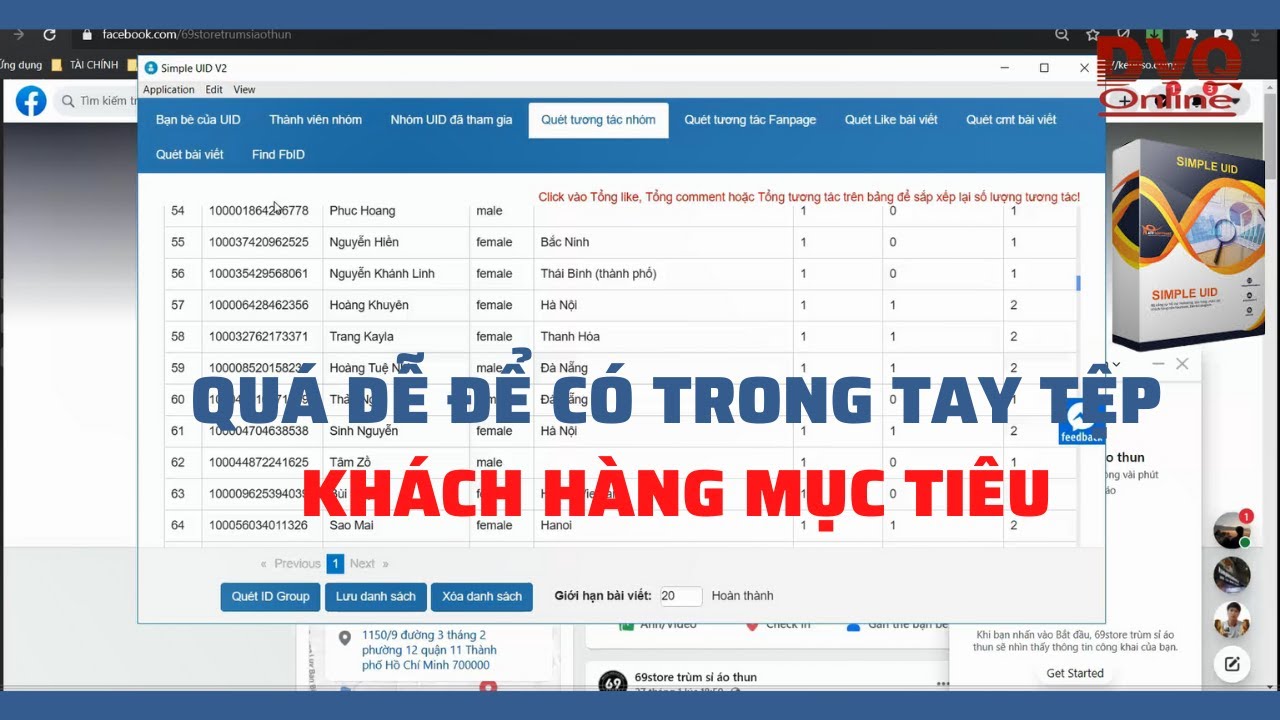
Task: Click the Giới hạn bài viết input field
Action: click(x=681, y=596)
